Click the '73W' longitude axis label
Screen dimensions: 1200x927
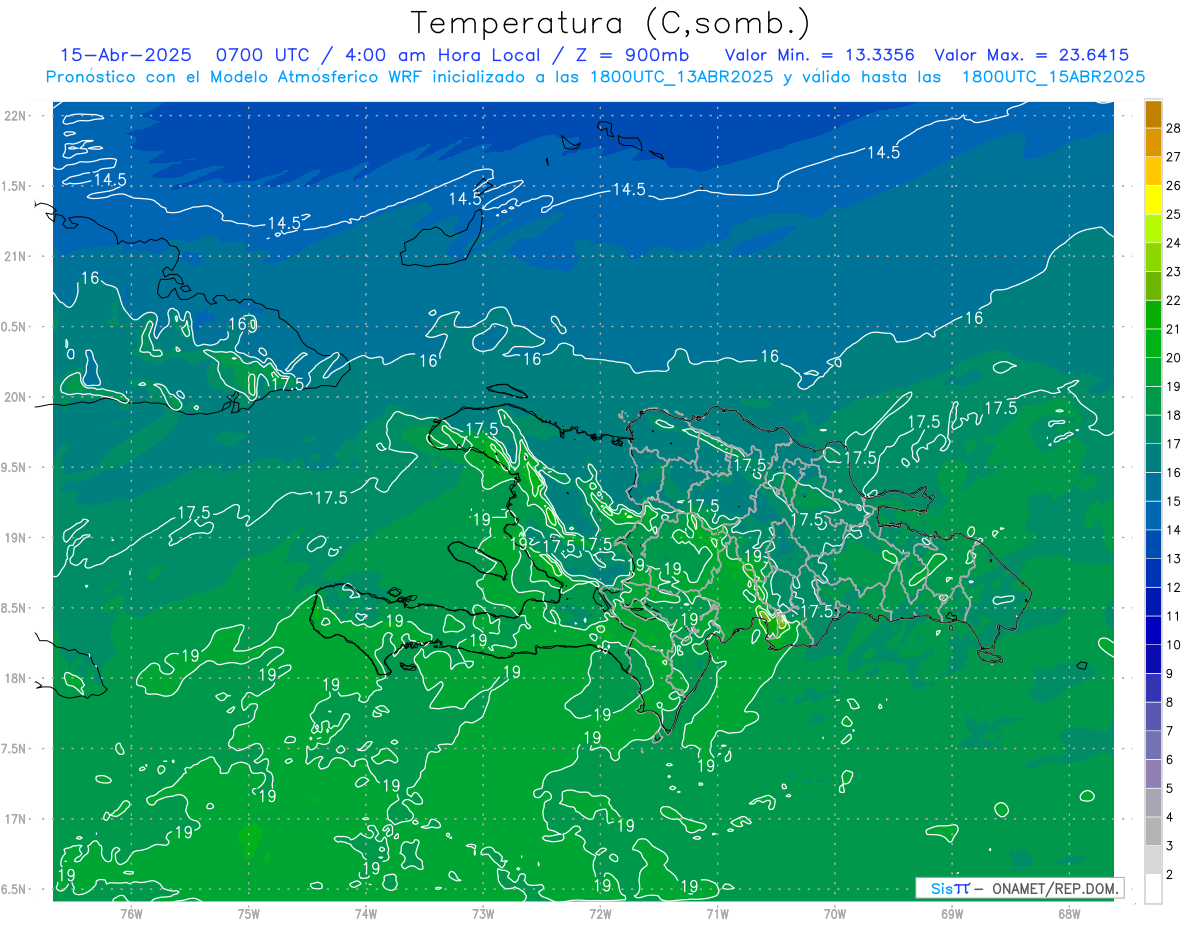(483, 914)
